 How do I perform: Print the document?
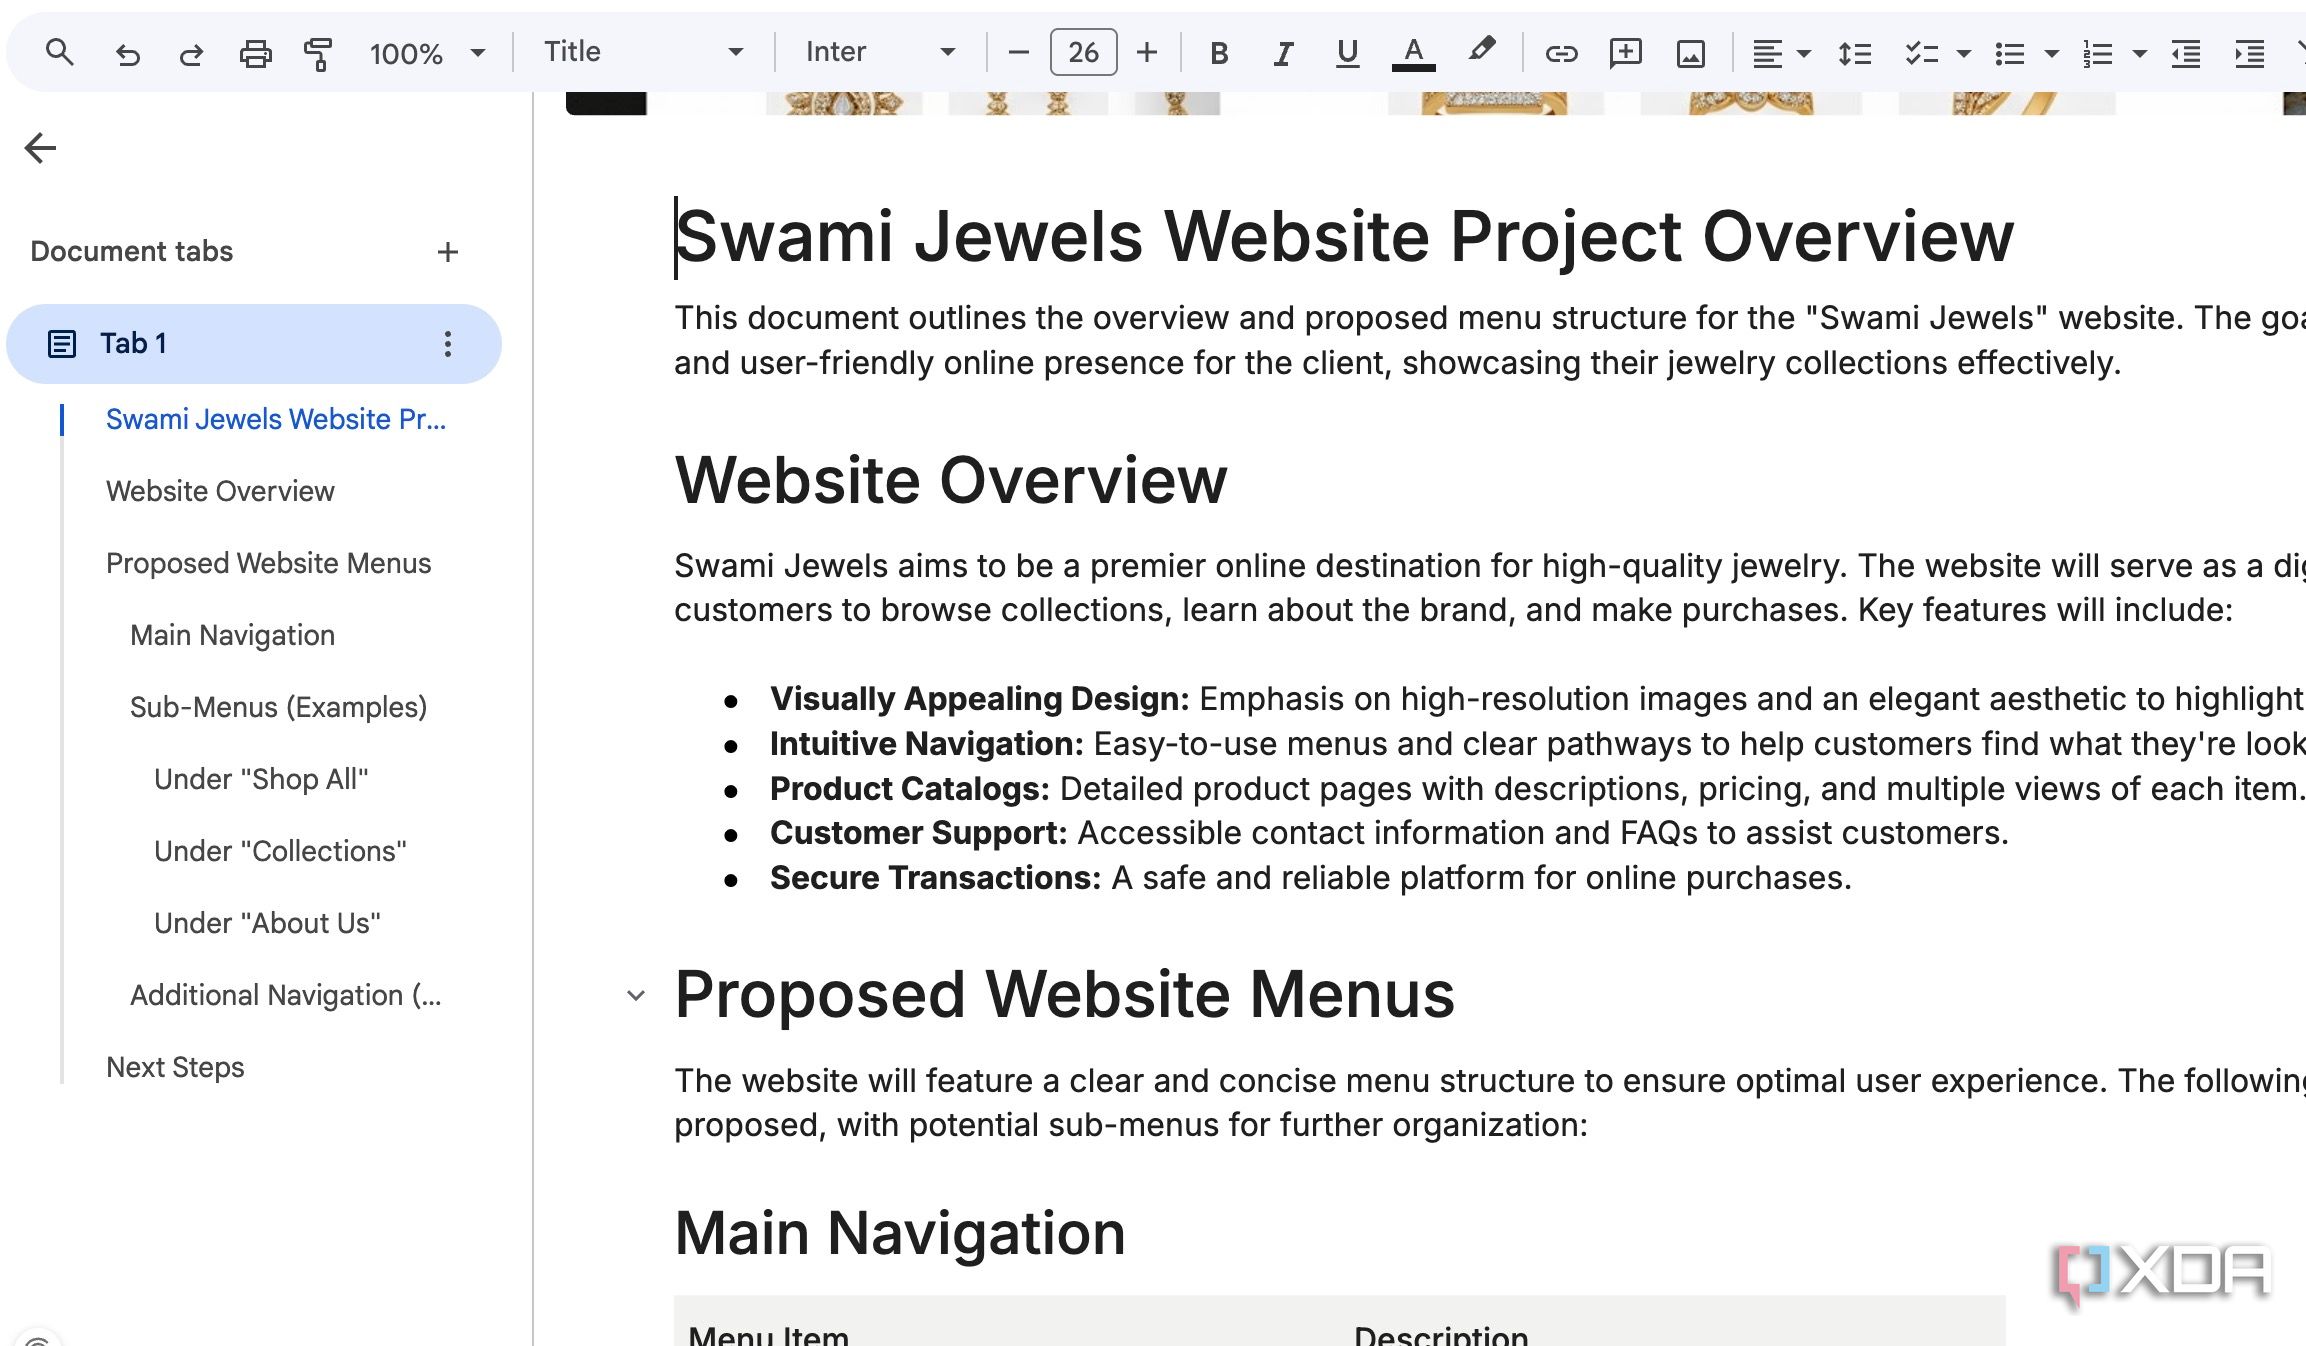coord(255,53)
